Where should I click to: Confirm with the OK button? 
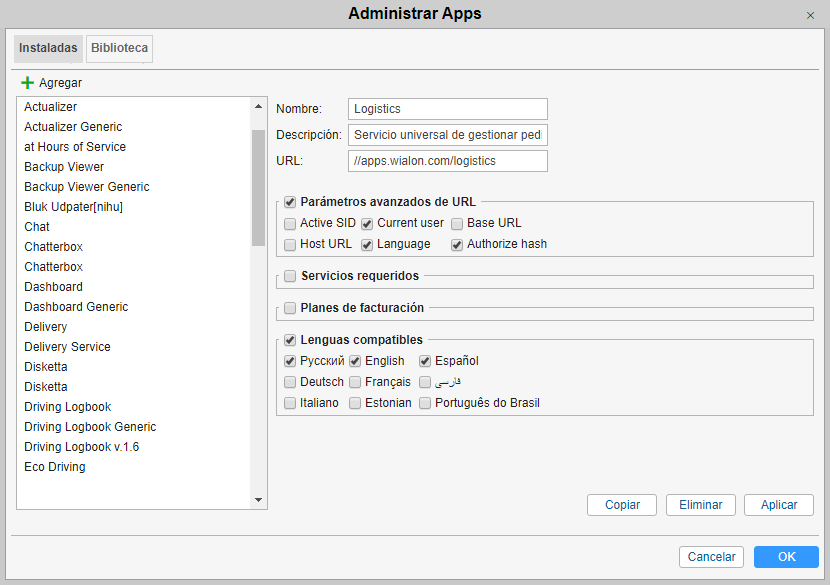click(x=786, y=557)
